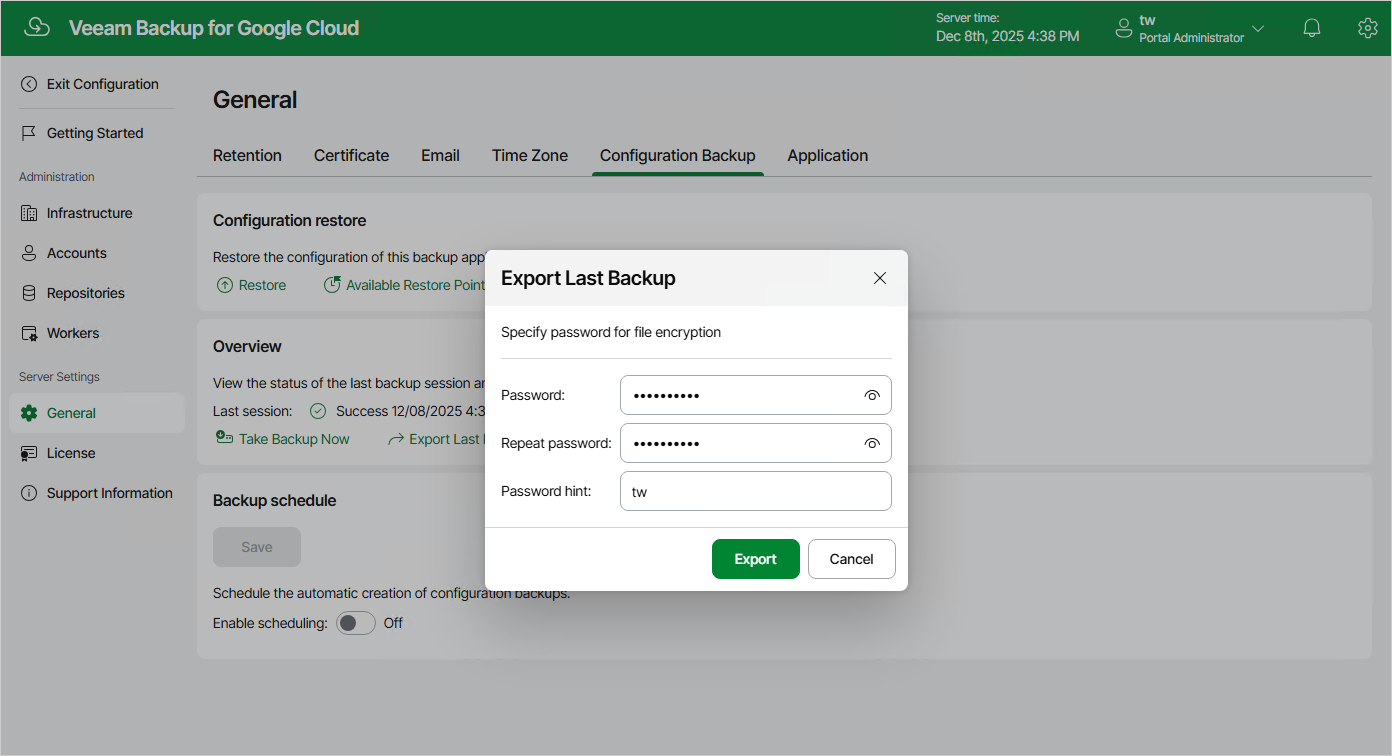Expand the tw user account menu

pos(1258,28)
